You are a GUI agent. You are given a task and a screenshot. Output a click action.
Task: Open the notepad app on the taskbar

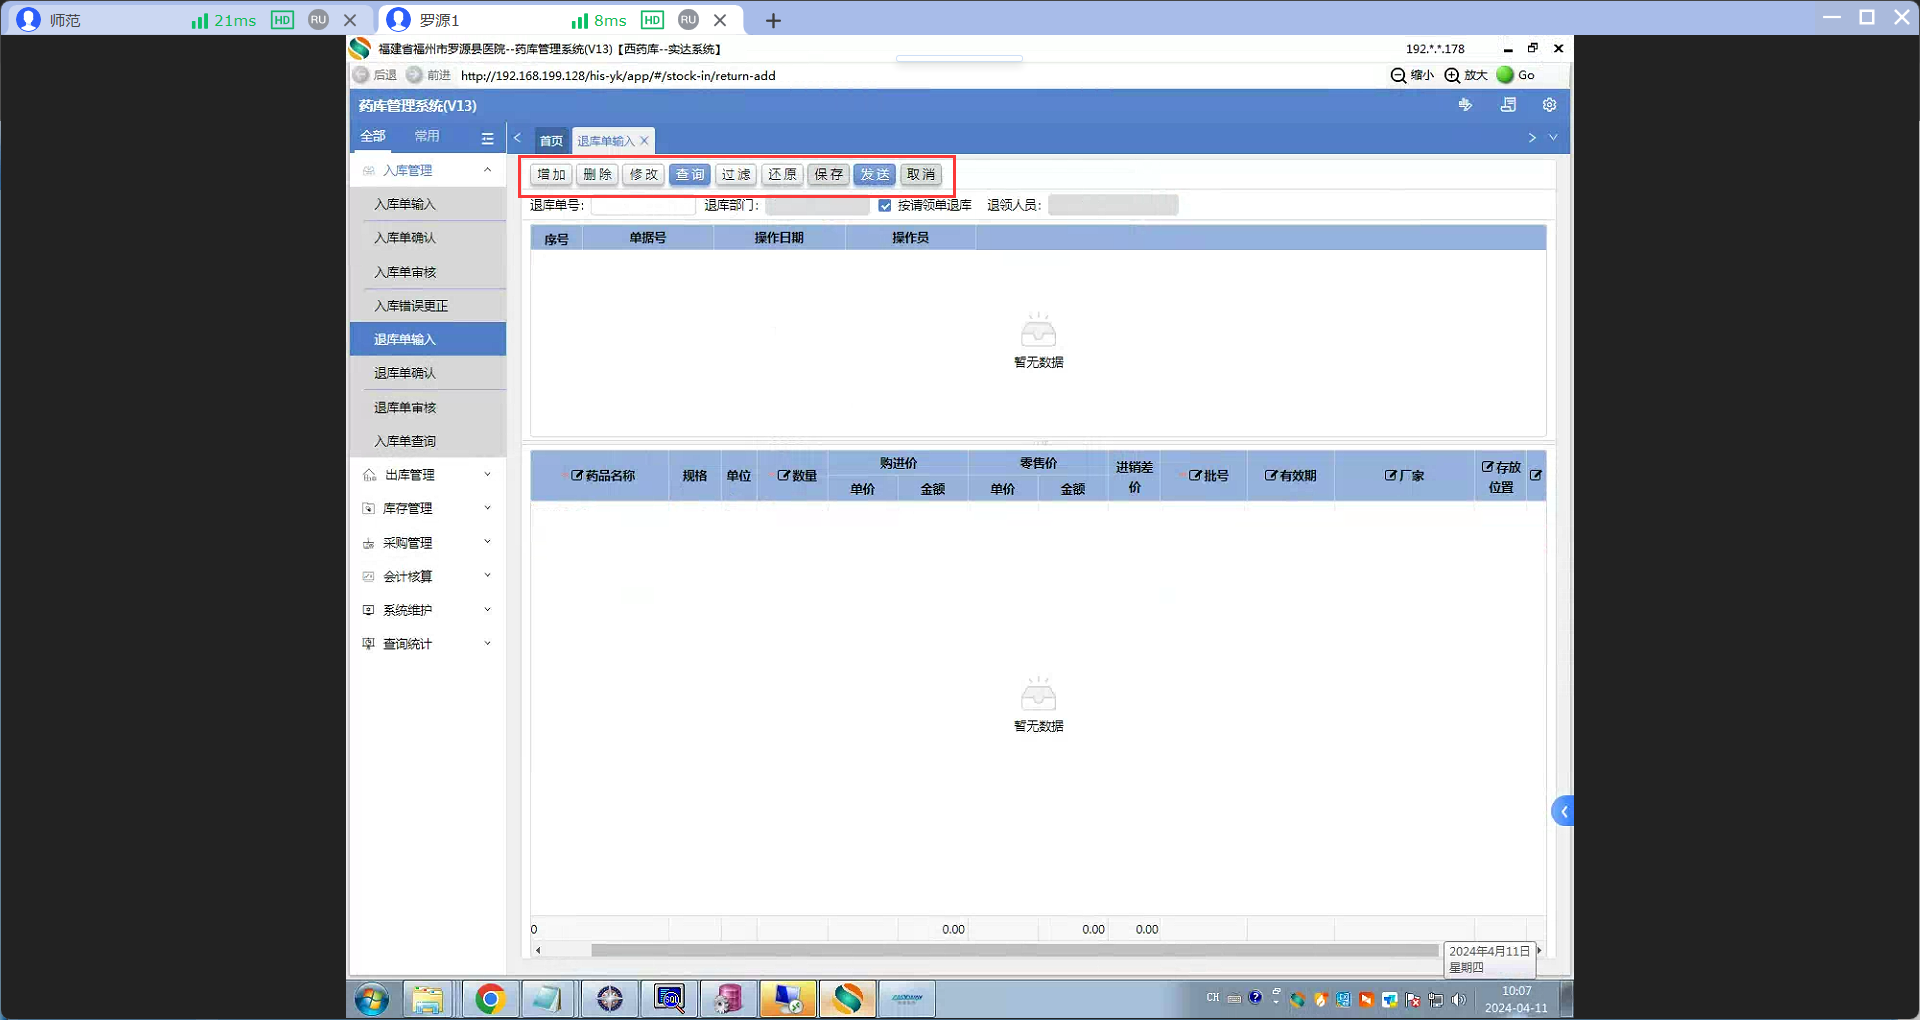[x=547, y=998]
